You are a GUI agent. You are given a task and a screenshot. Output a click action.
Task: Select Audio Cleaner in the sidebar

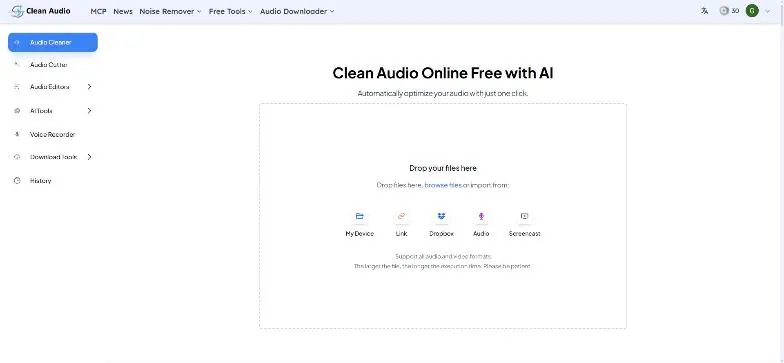click(52, 42)
